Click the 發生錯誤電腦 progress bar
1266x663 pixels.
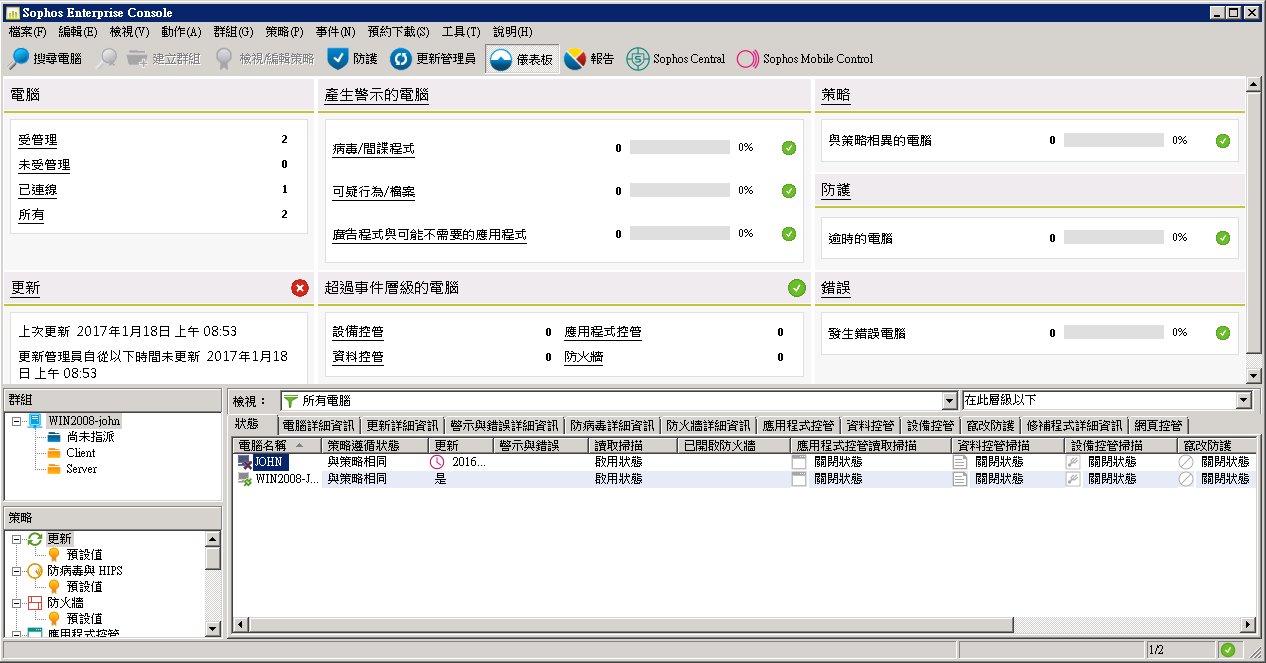coord(1114,333)
